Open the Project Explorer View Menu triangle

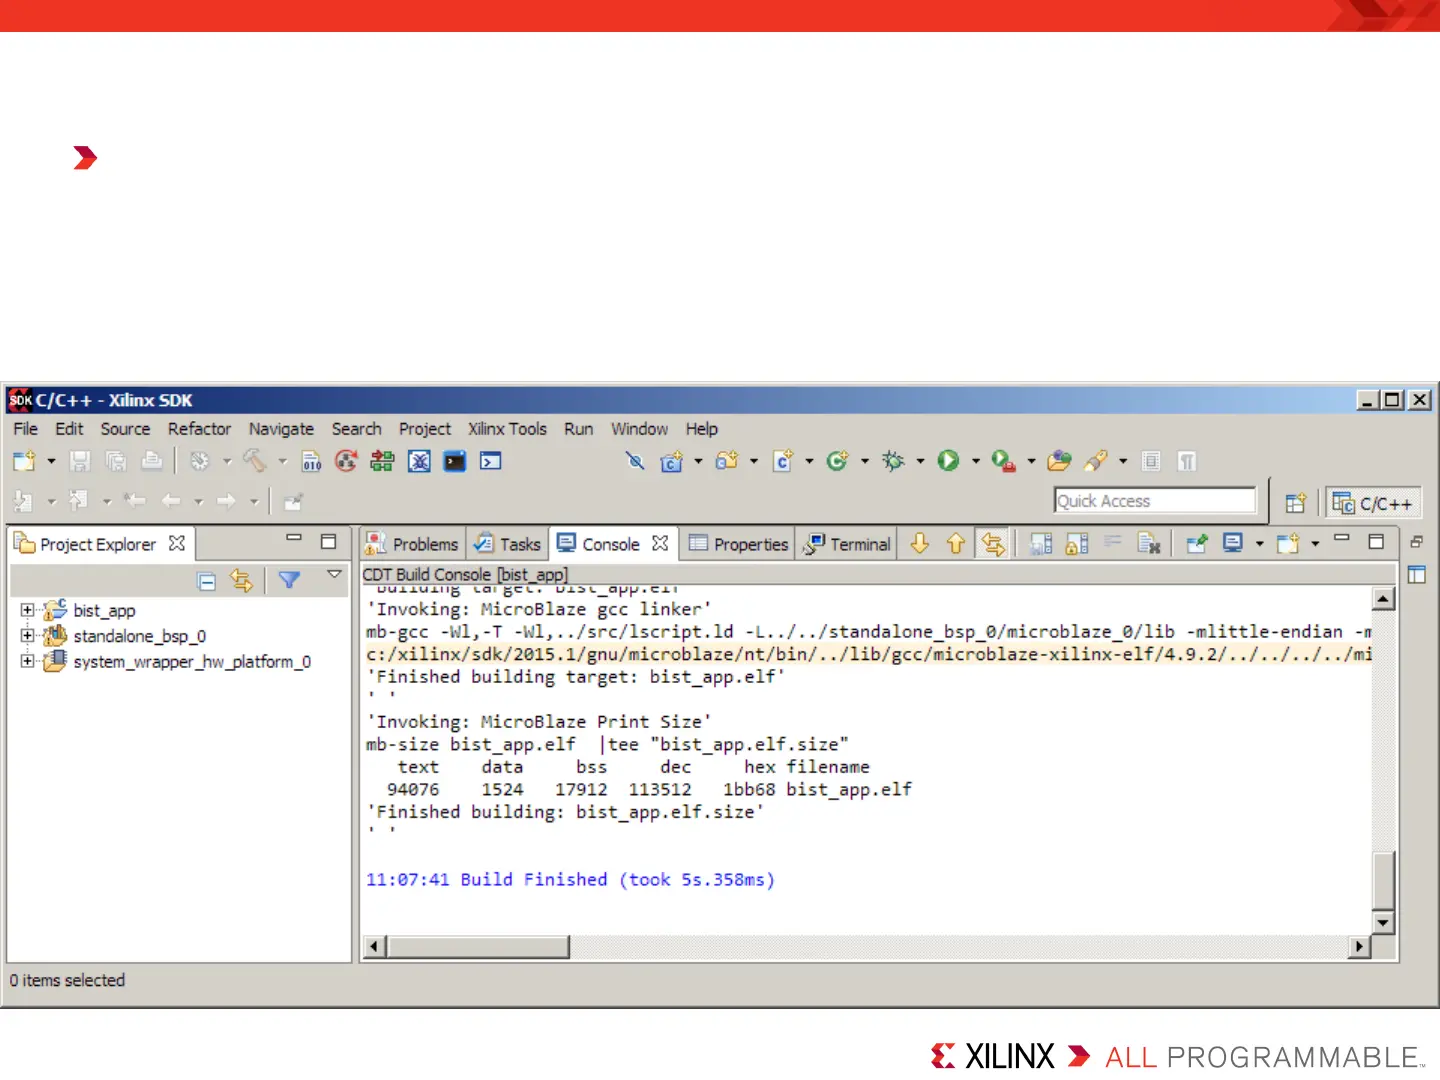[x=335, y=574]
